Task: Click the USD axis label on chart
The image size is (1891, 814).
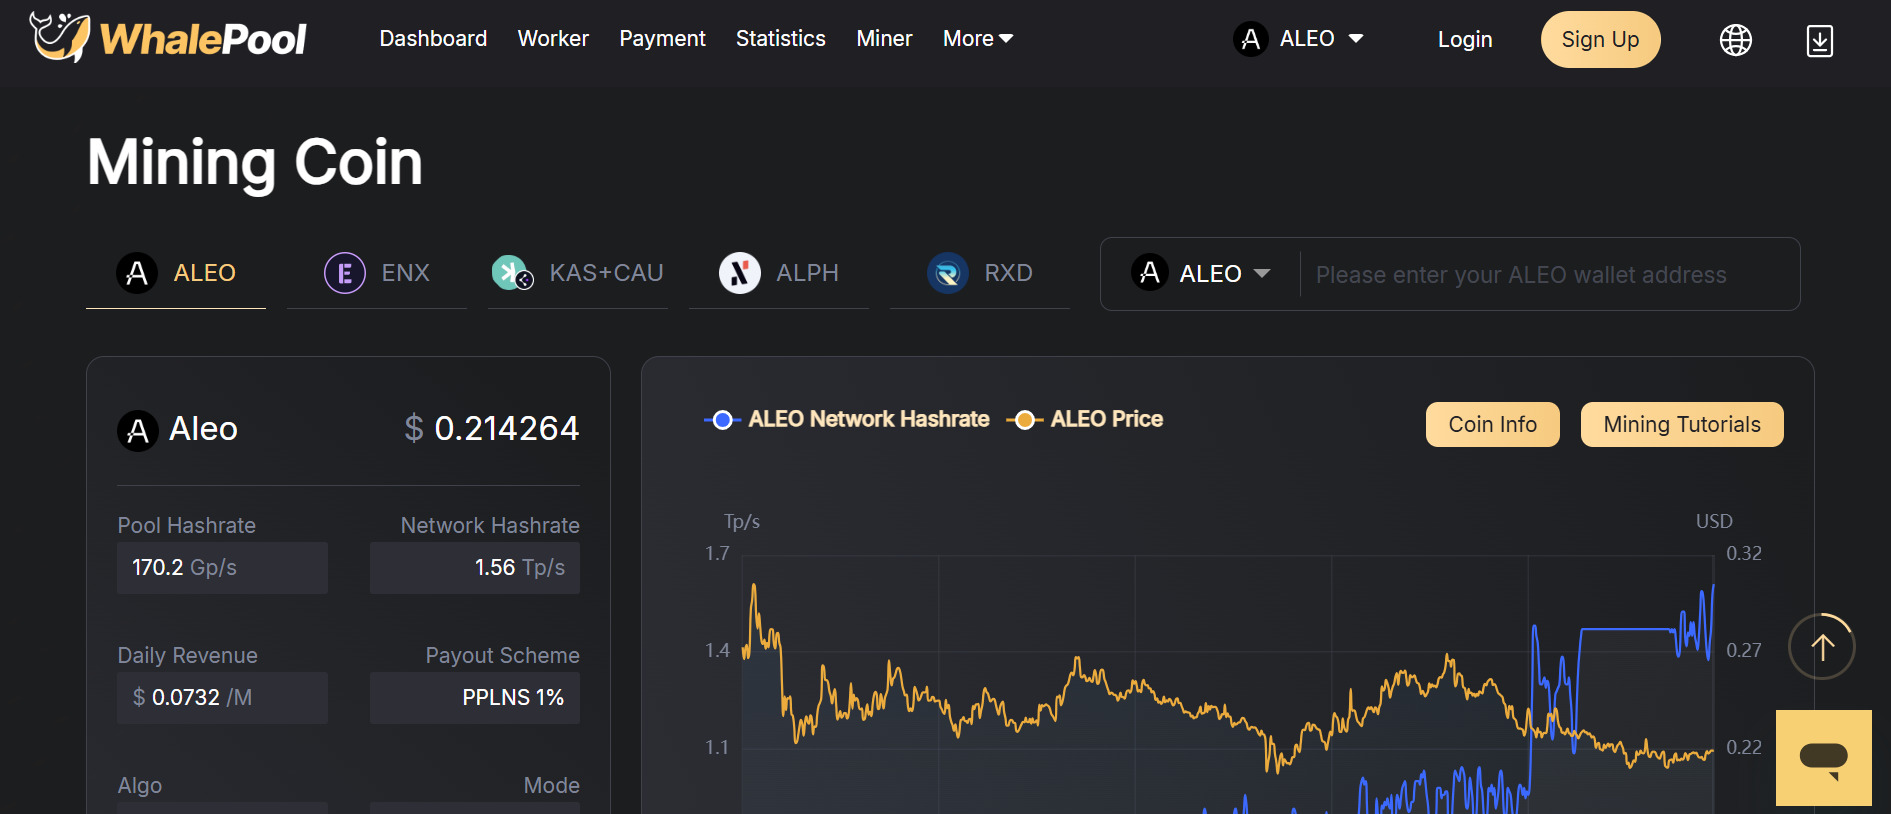Action: pyautogui.click(x=1714, y=521)
